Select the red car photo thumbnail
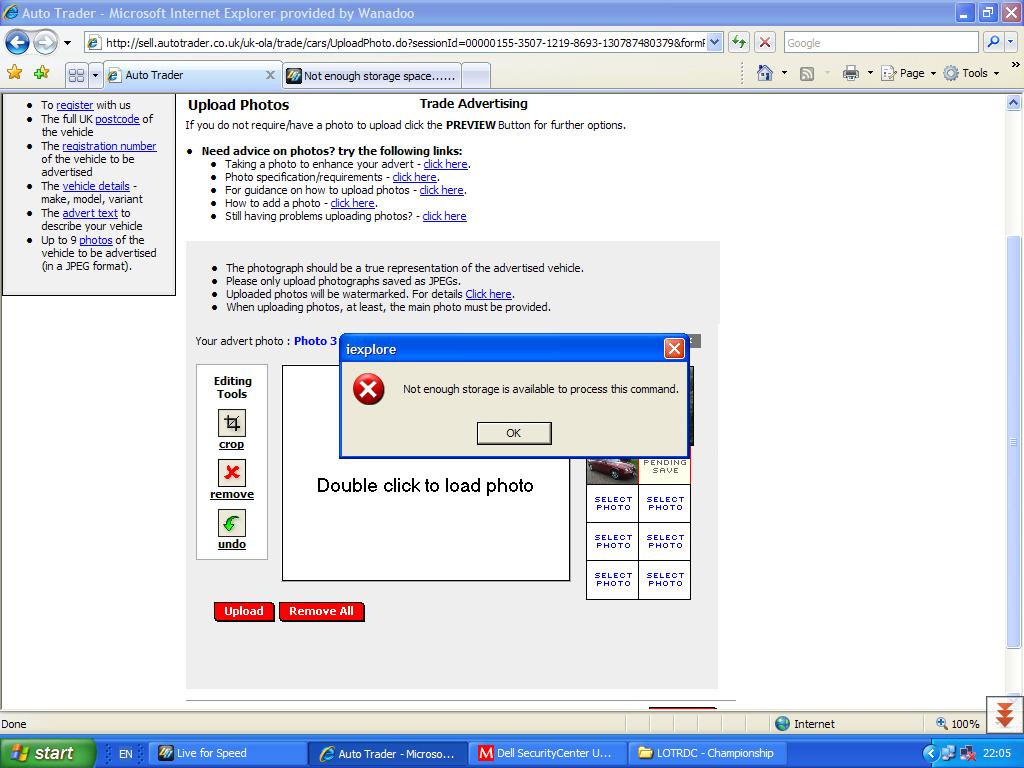 click(612, 470)
